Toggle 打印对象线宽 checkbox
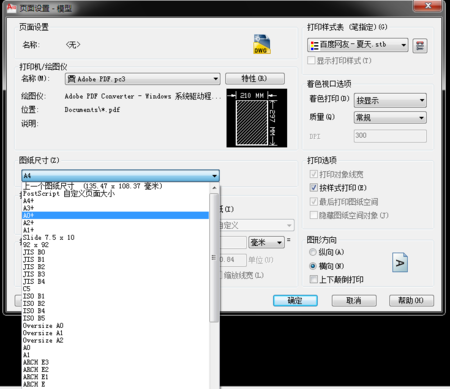 pyautogui.click(x=313, y=174)
